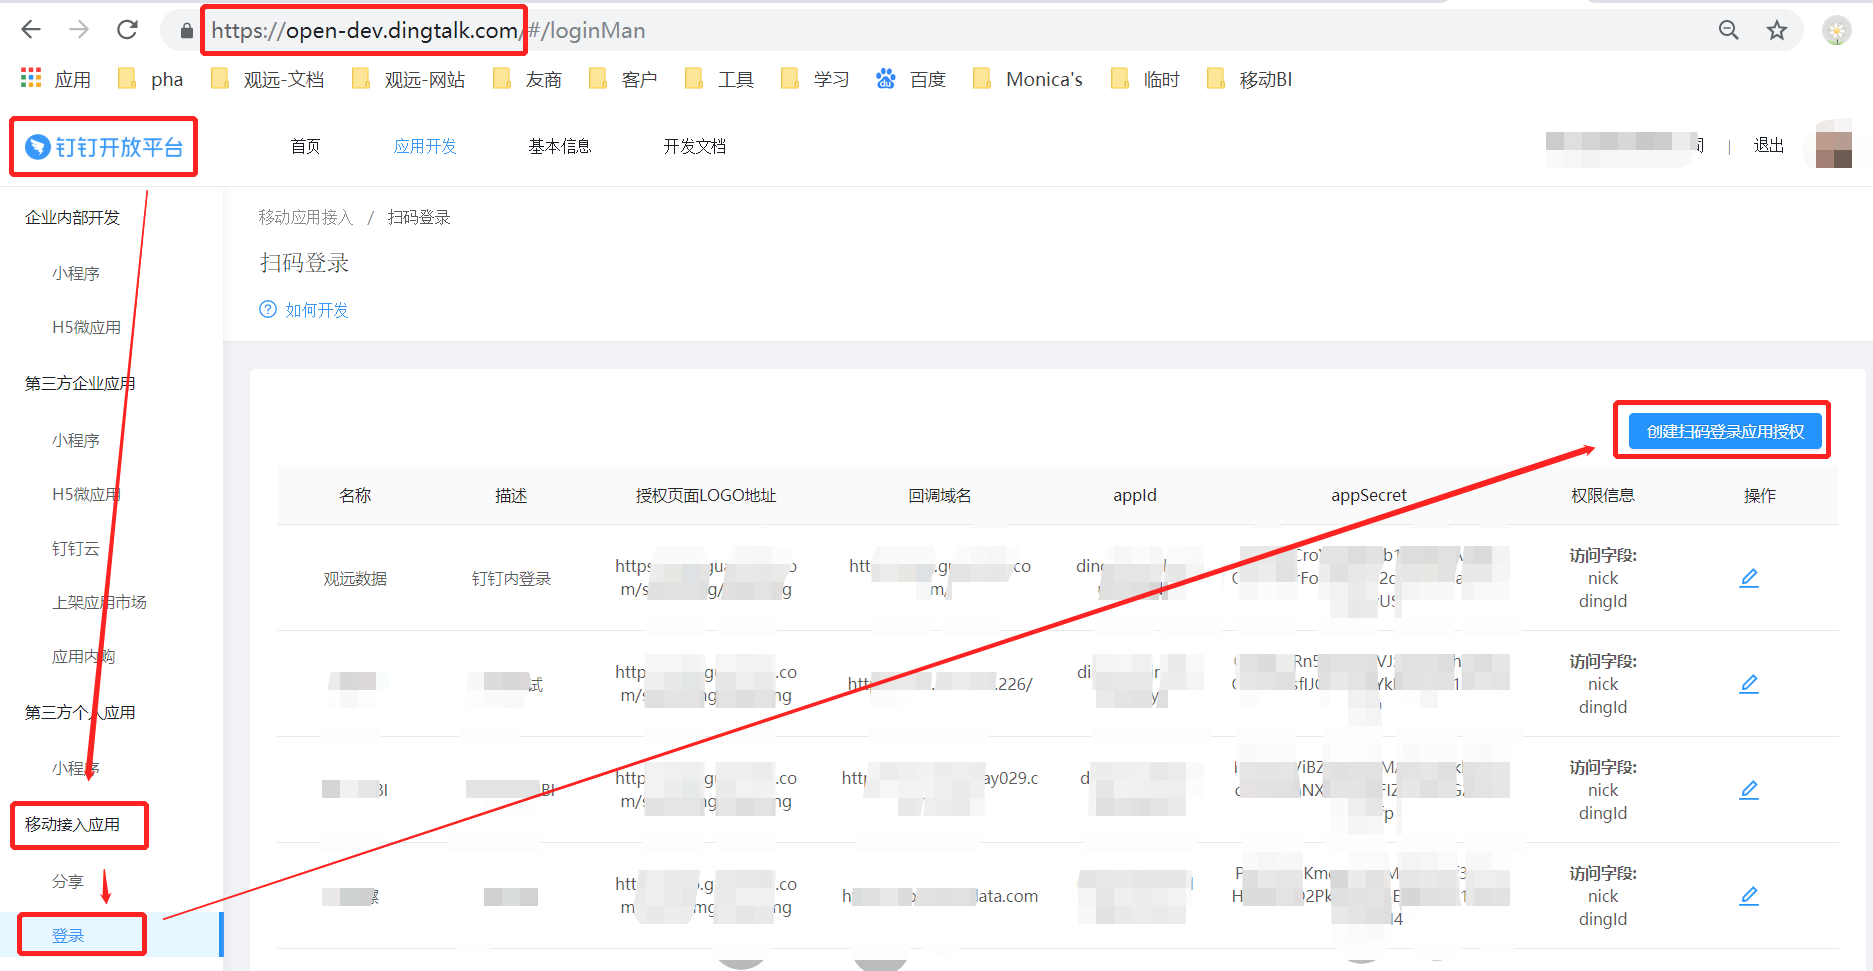Screen dimensions: 1873x971
Task: Open the 学习 bookmark folder
Action: [815, 79]
